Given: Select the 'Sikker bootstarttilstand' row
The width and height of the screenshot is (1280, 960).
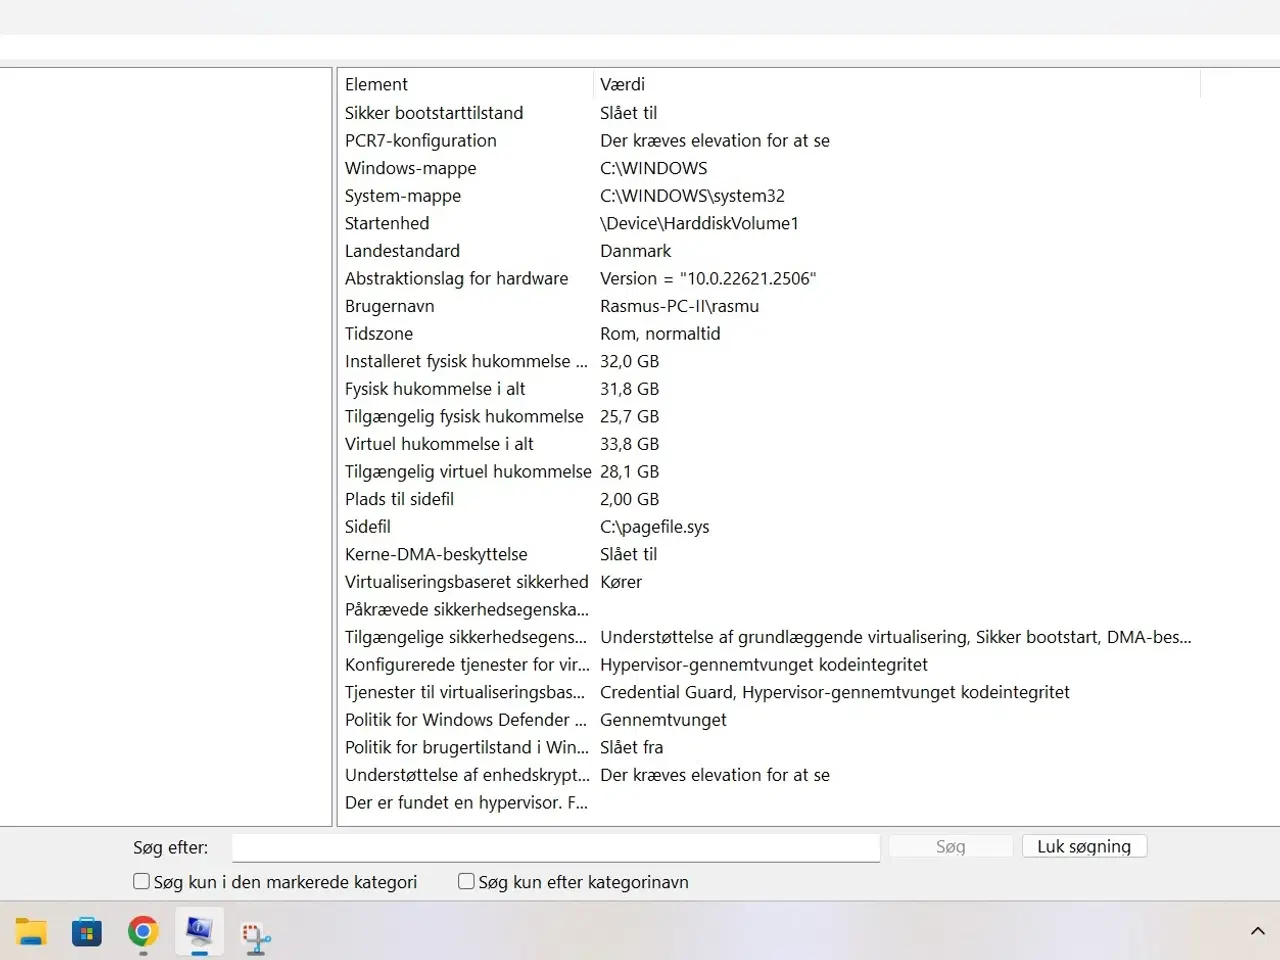Looking at the screenshot, I should tap(434, 113).
